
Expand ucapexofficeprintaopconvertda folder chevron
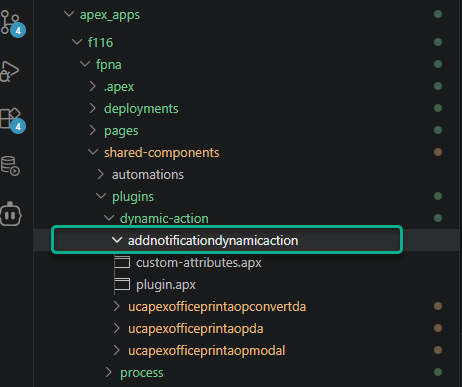click(x=116, y=306)
